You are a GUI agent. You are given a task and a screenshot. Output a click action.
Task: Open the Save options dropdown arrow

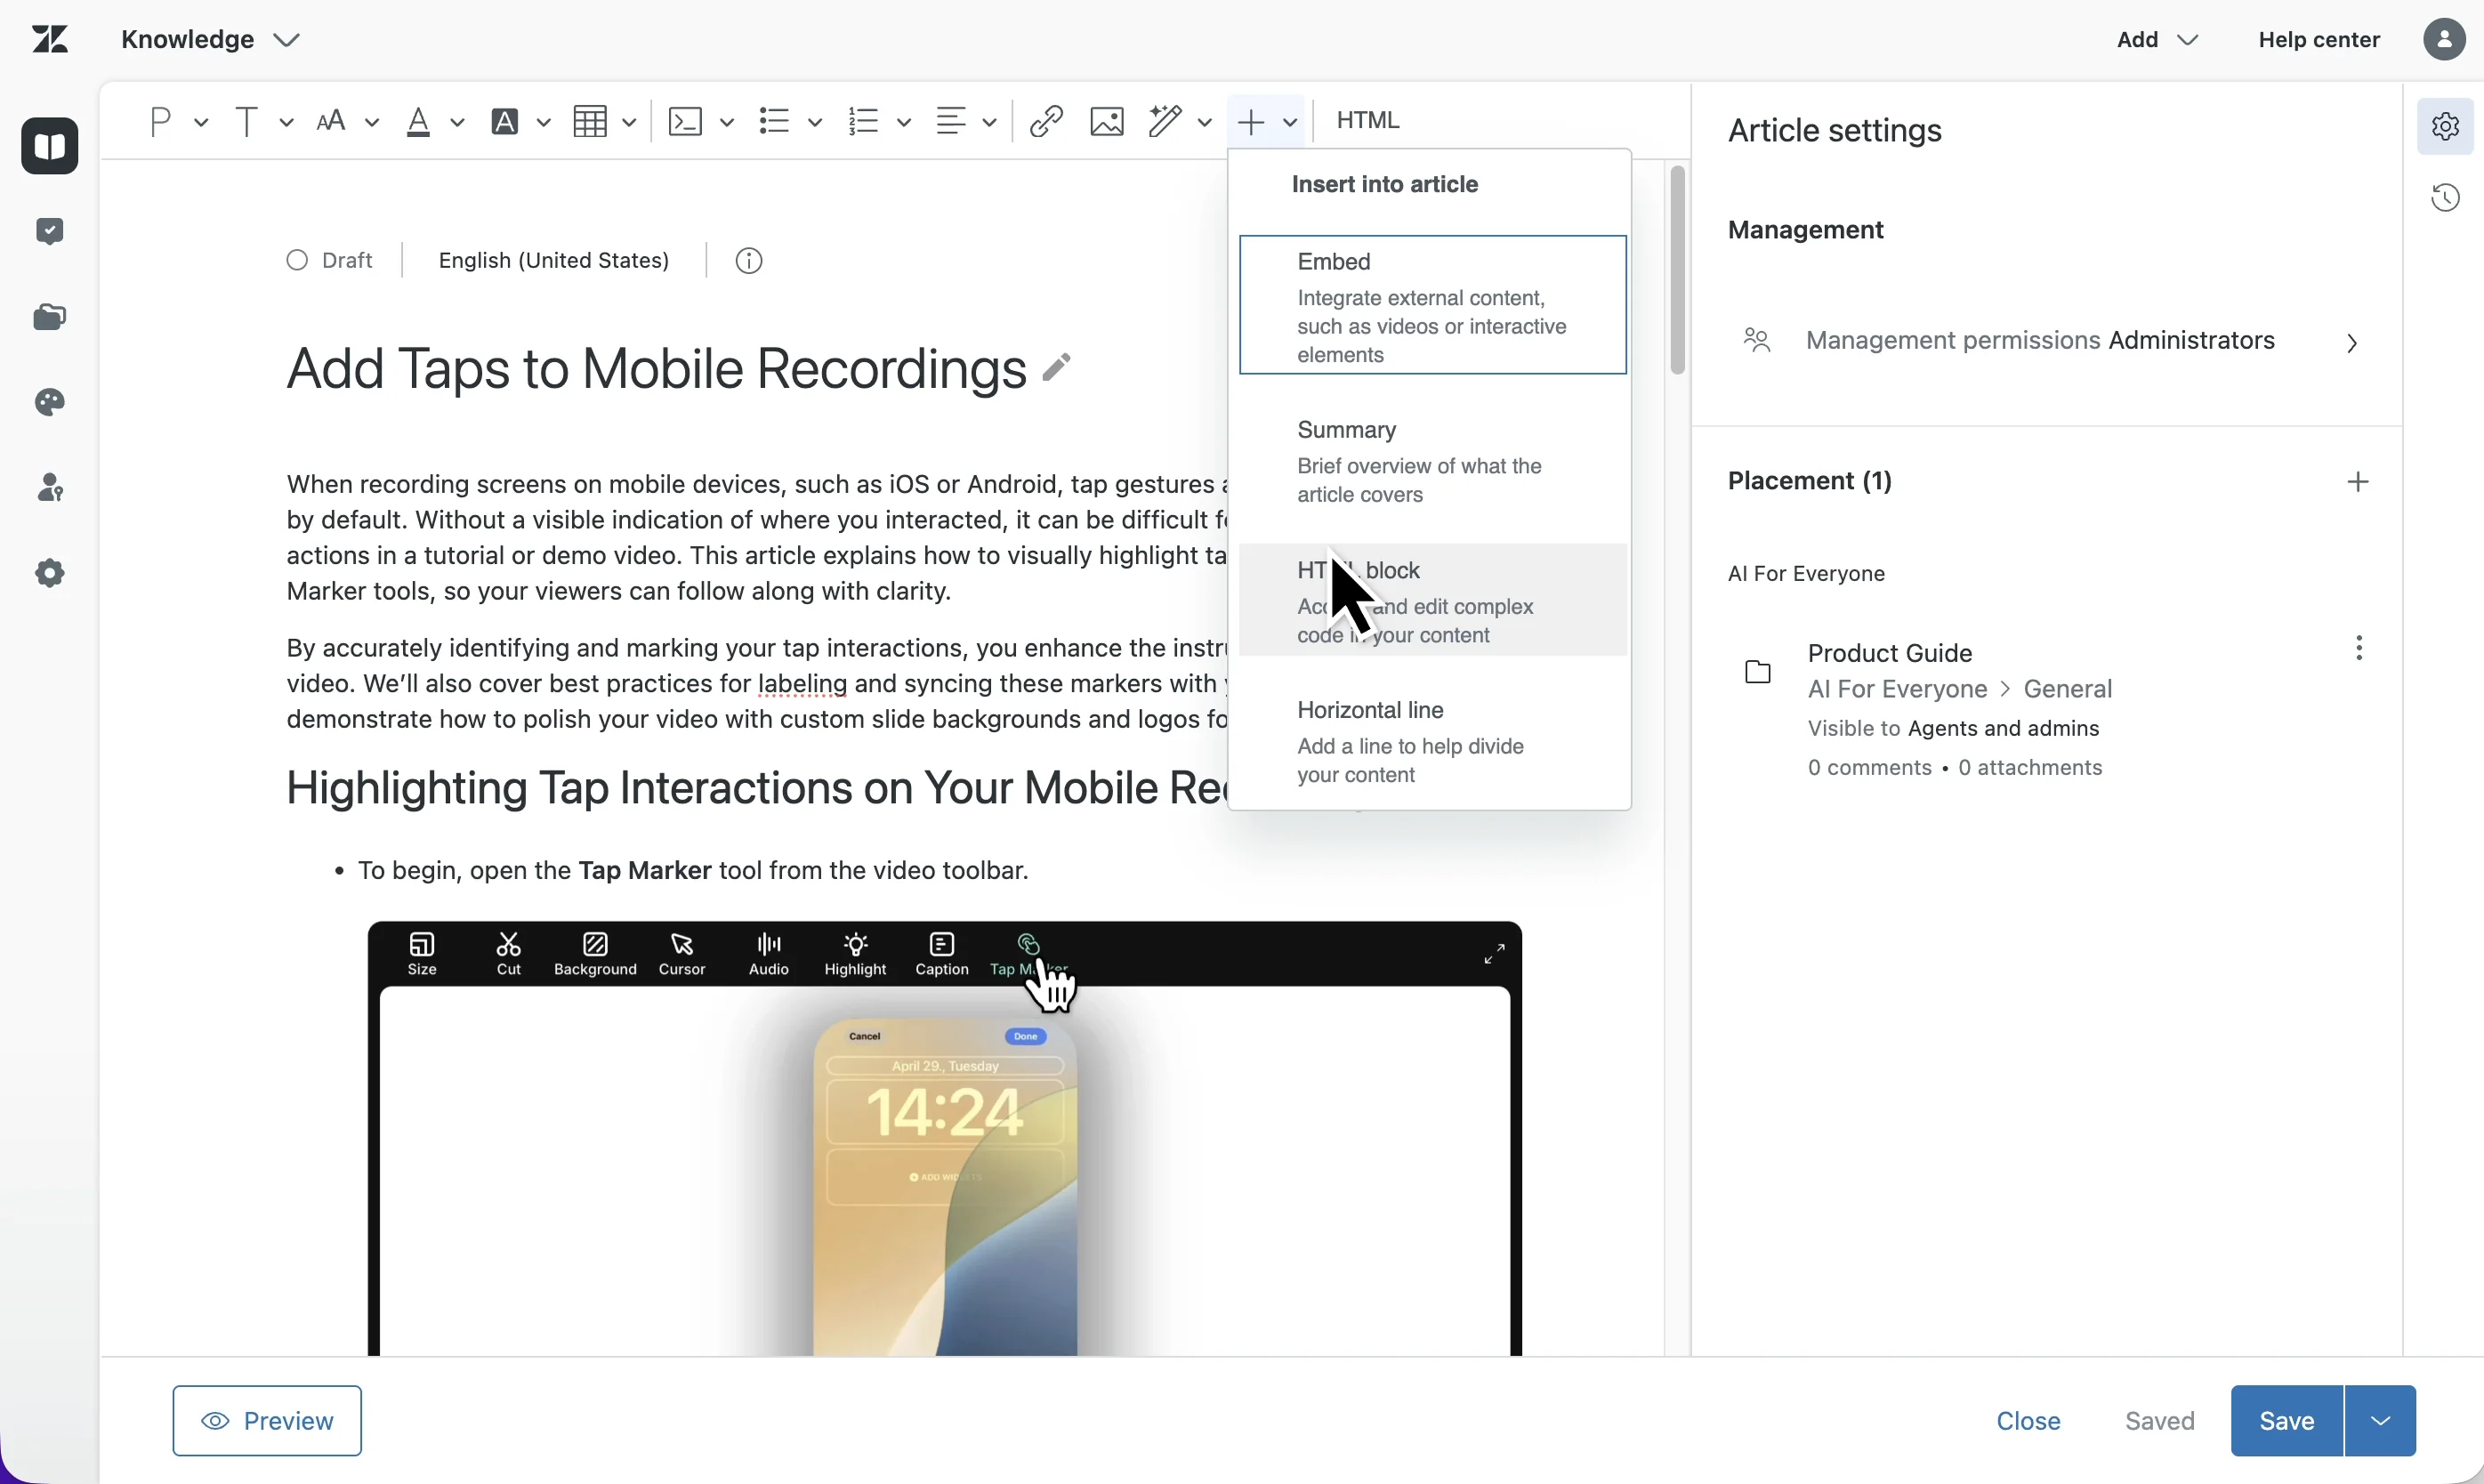[2380, 1421]
